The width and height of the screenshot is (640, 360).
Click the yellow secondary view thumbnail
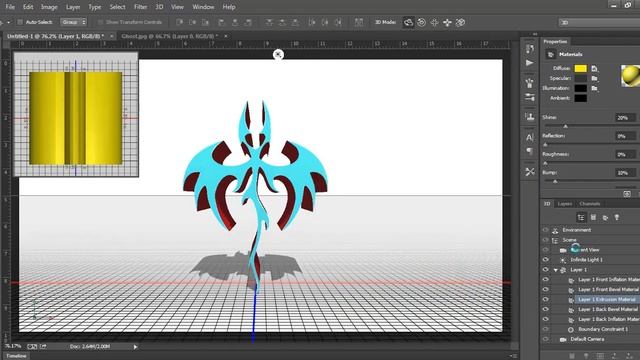[x=76, y=114]
